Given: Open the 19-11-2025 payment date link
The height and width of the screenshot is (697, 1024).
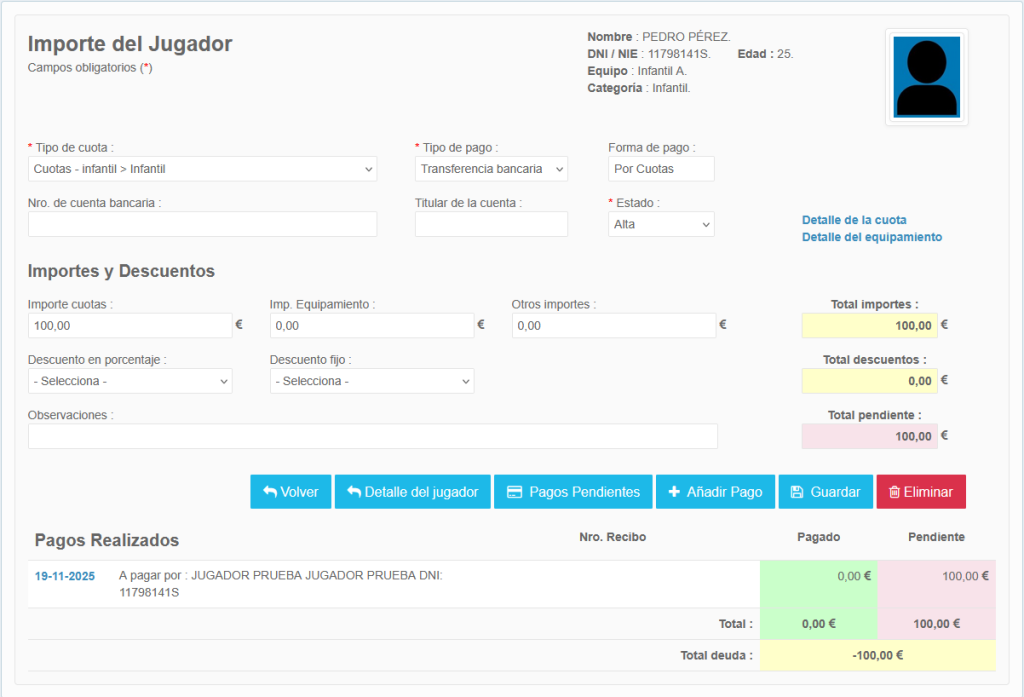Looking at the screenshot, I should (x=64, y=576).
